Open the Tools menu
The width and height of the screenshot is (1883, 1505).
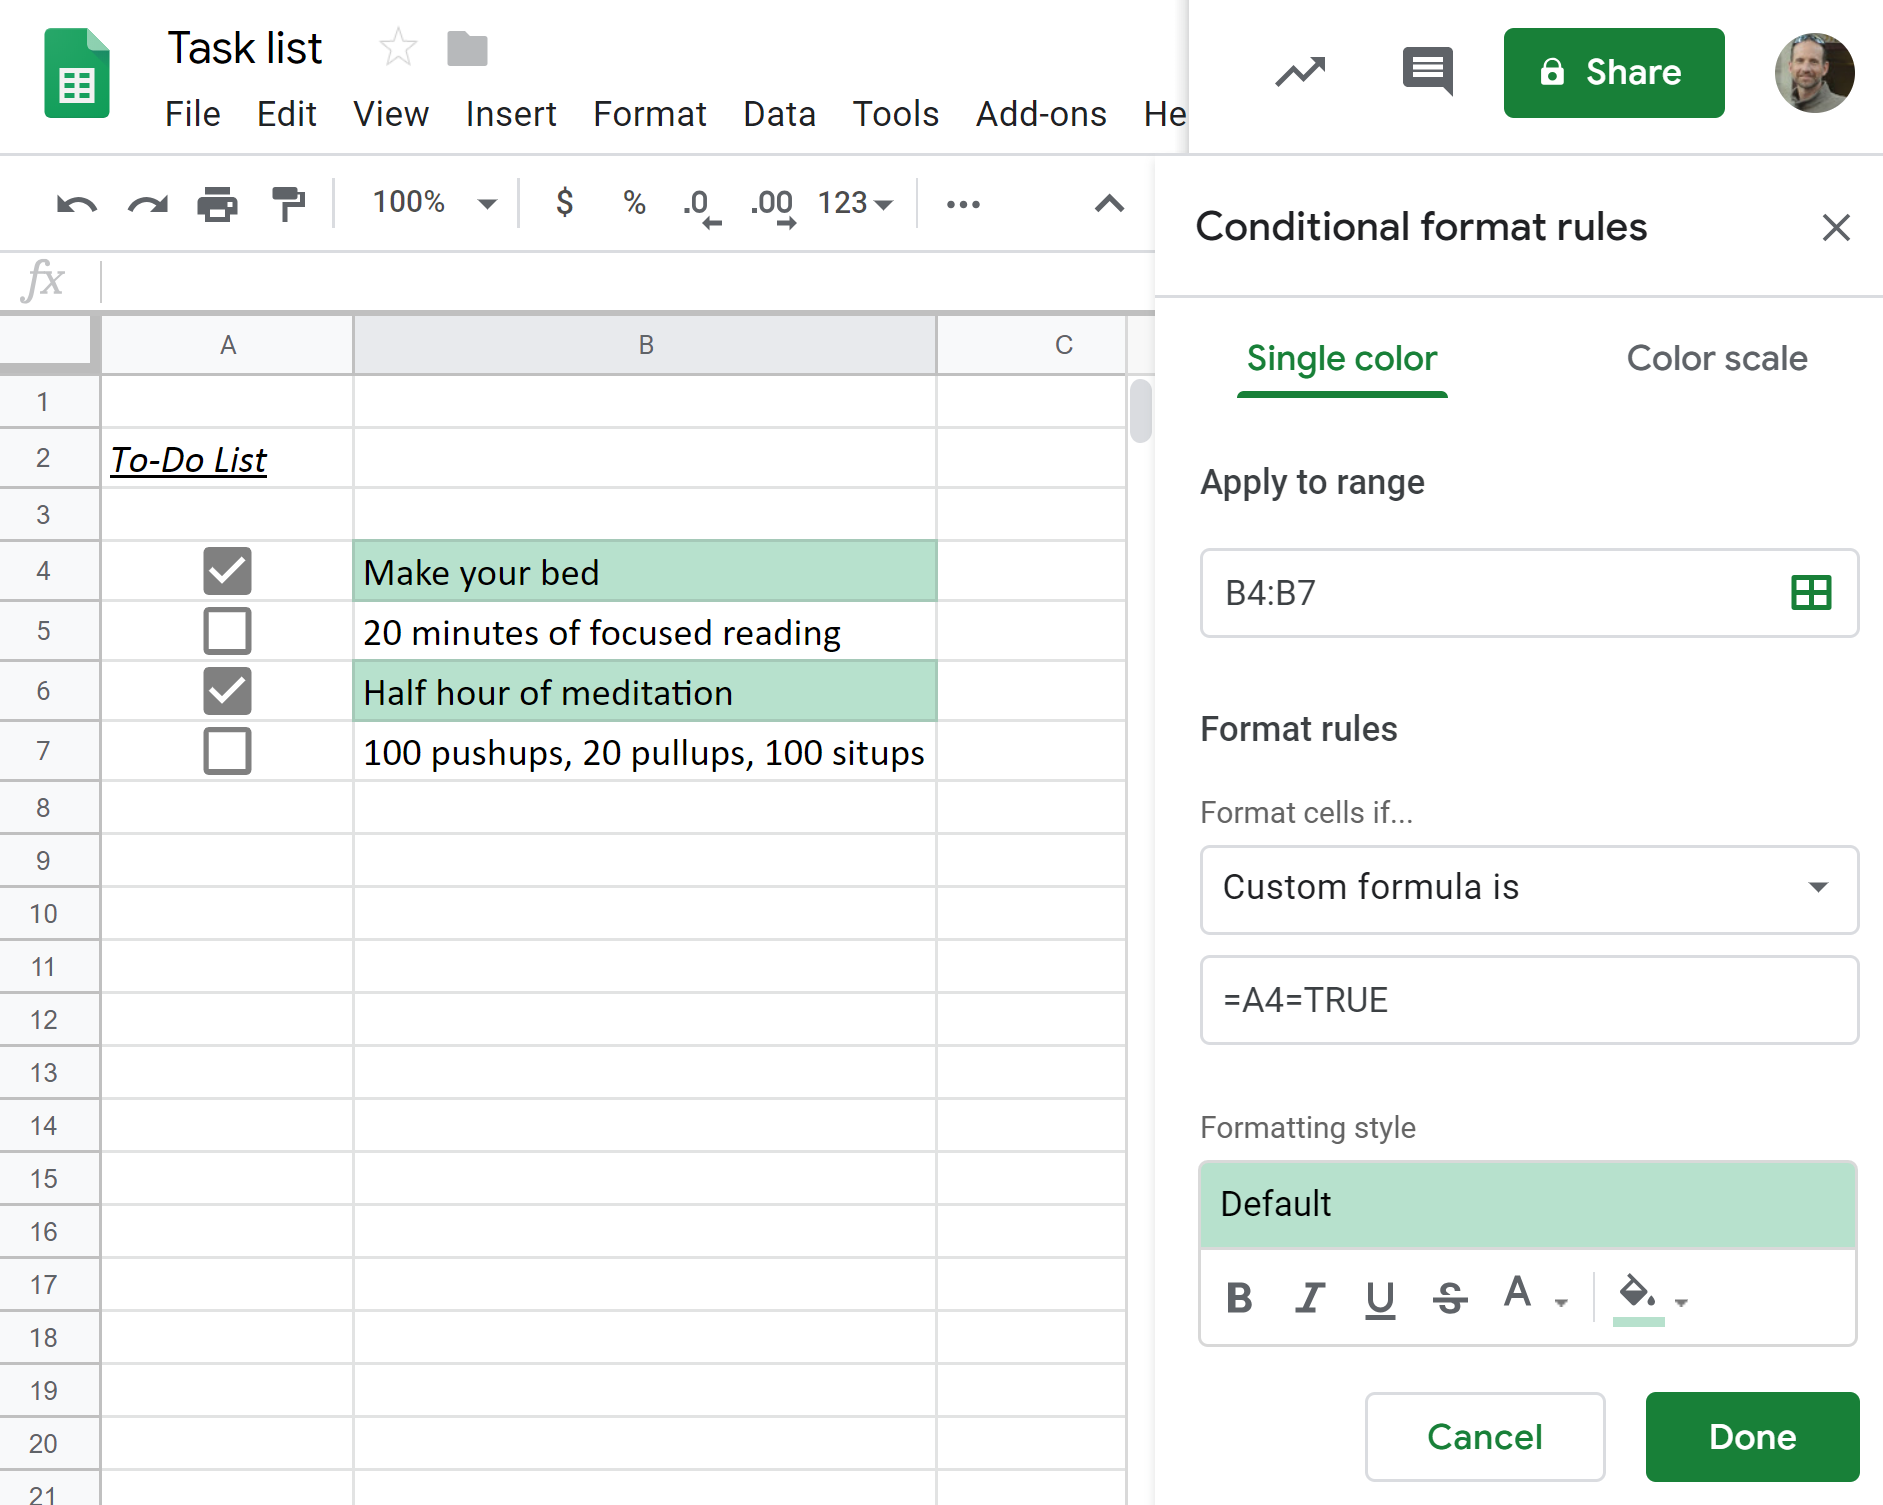tap(895, 114)
